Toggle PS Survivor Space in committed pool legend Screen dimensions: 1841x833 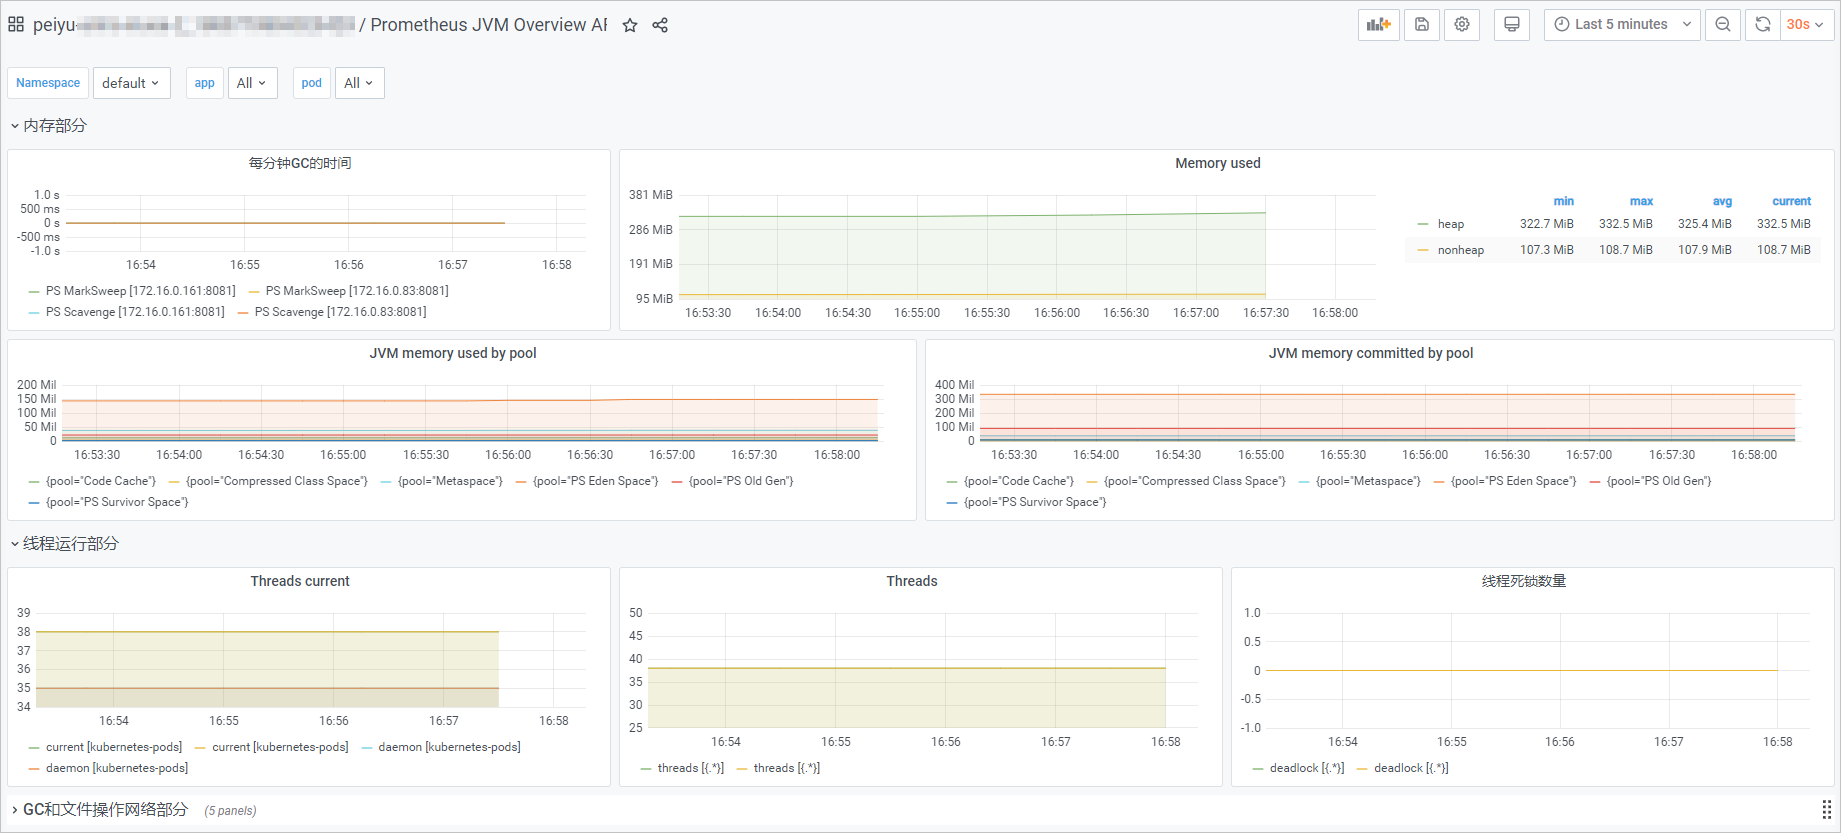click(x=1035, y=502)
